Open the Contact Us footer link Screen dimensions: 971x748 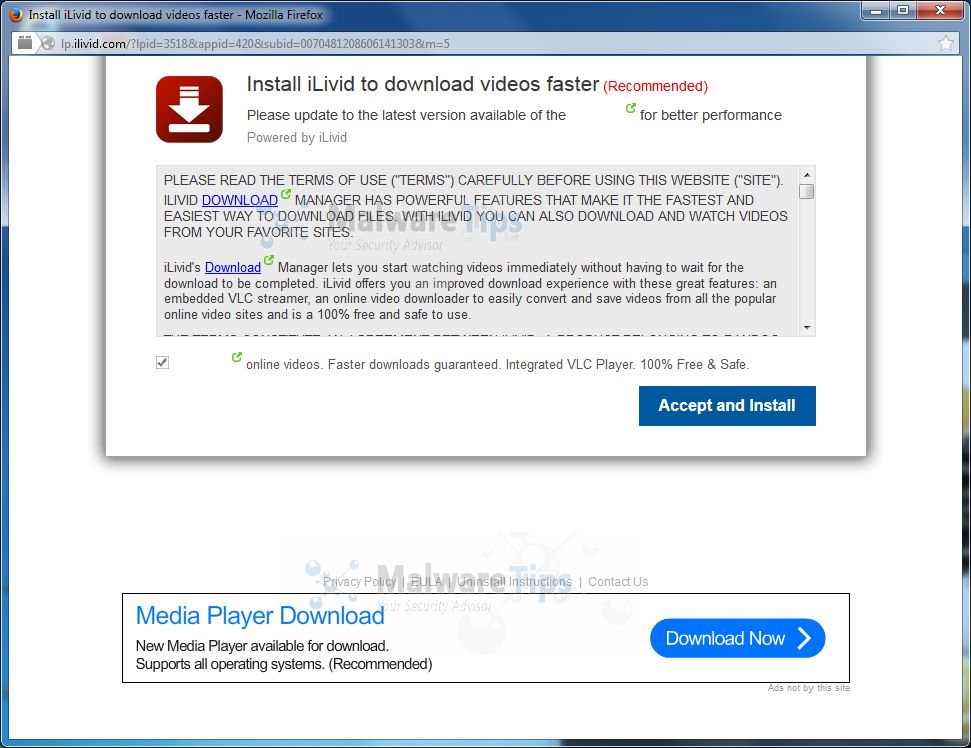[x=618, y=581]
